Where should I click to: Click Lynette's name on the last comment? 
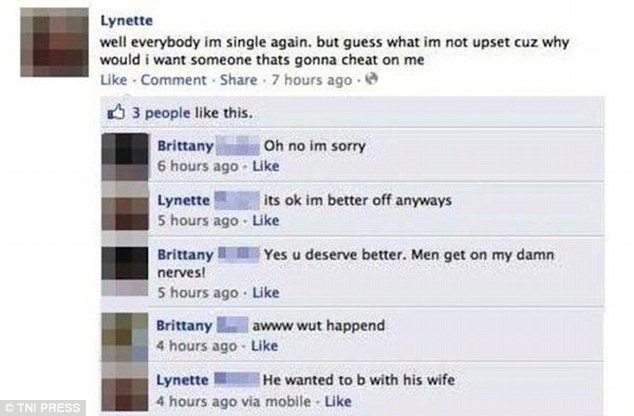182,380
